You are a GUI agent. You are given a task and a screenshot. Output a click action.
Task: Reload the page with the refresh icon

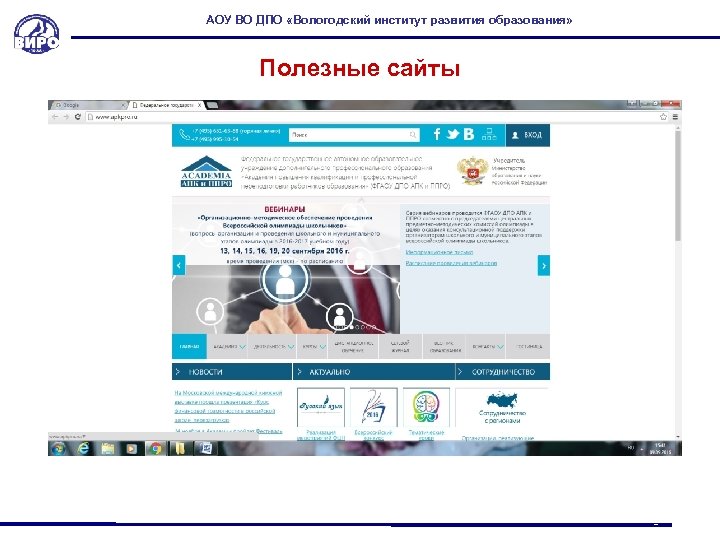[x=78, y=117]
